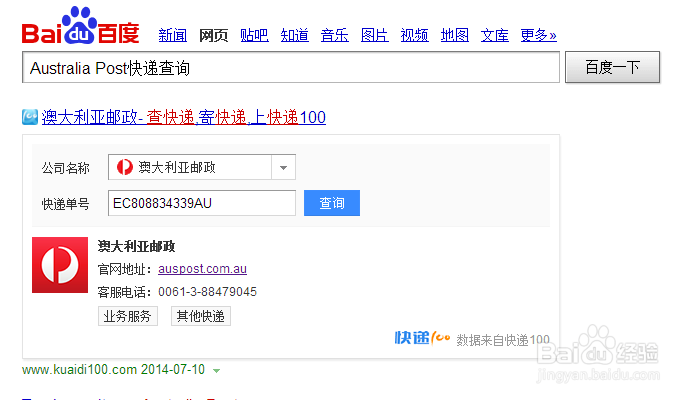Click the bold 澳大利亚邮政 heading

tap(136, 246)
